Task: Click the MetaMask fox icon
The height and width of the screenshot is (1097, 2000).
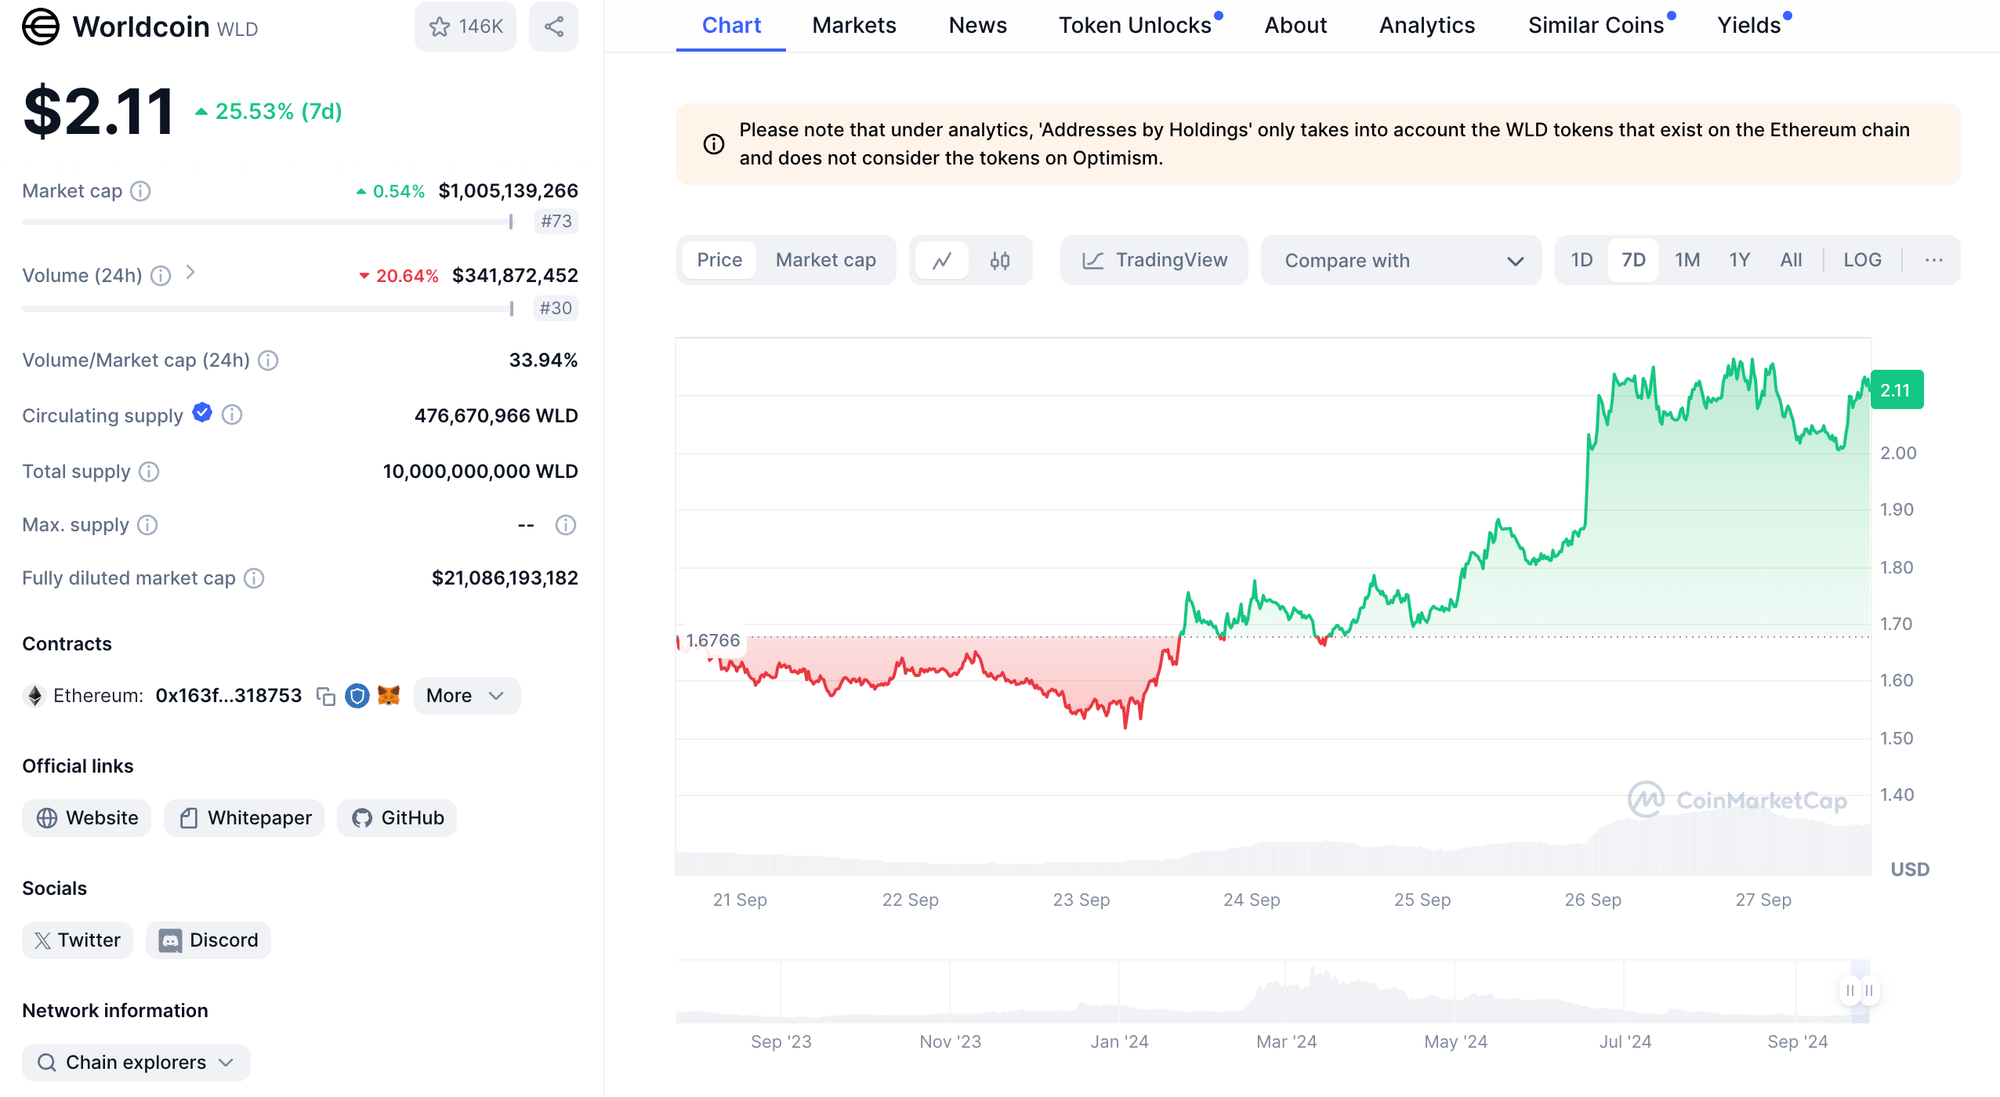Action: (x=389, y=696)
